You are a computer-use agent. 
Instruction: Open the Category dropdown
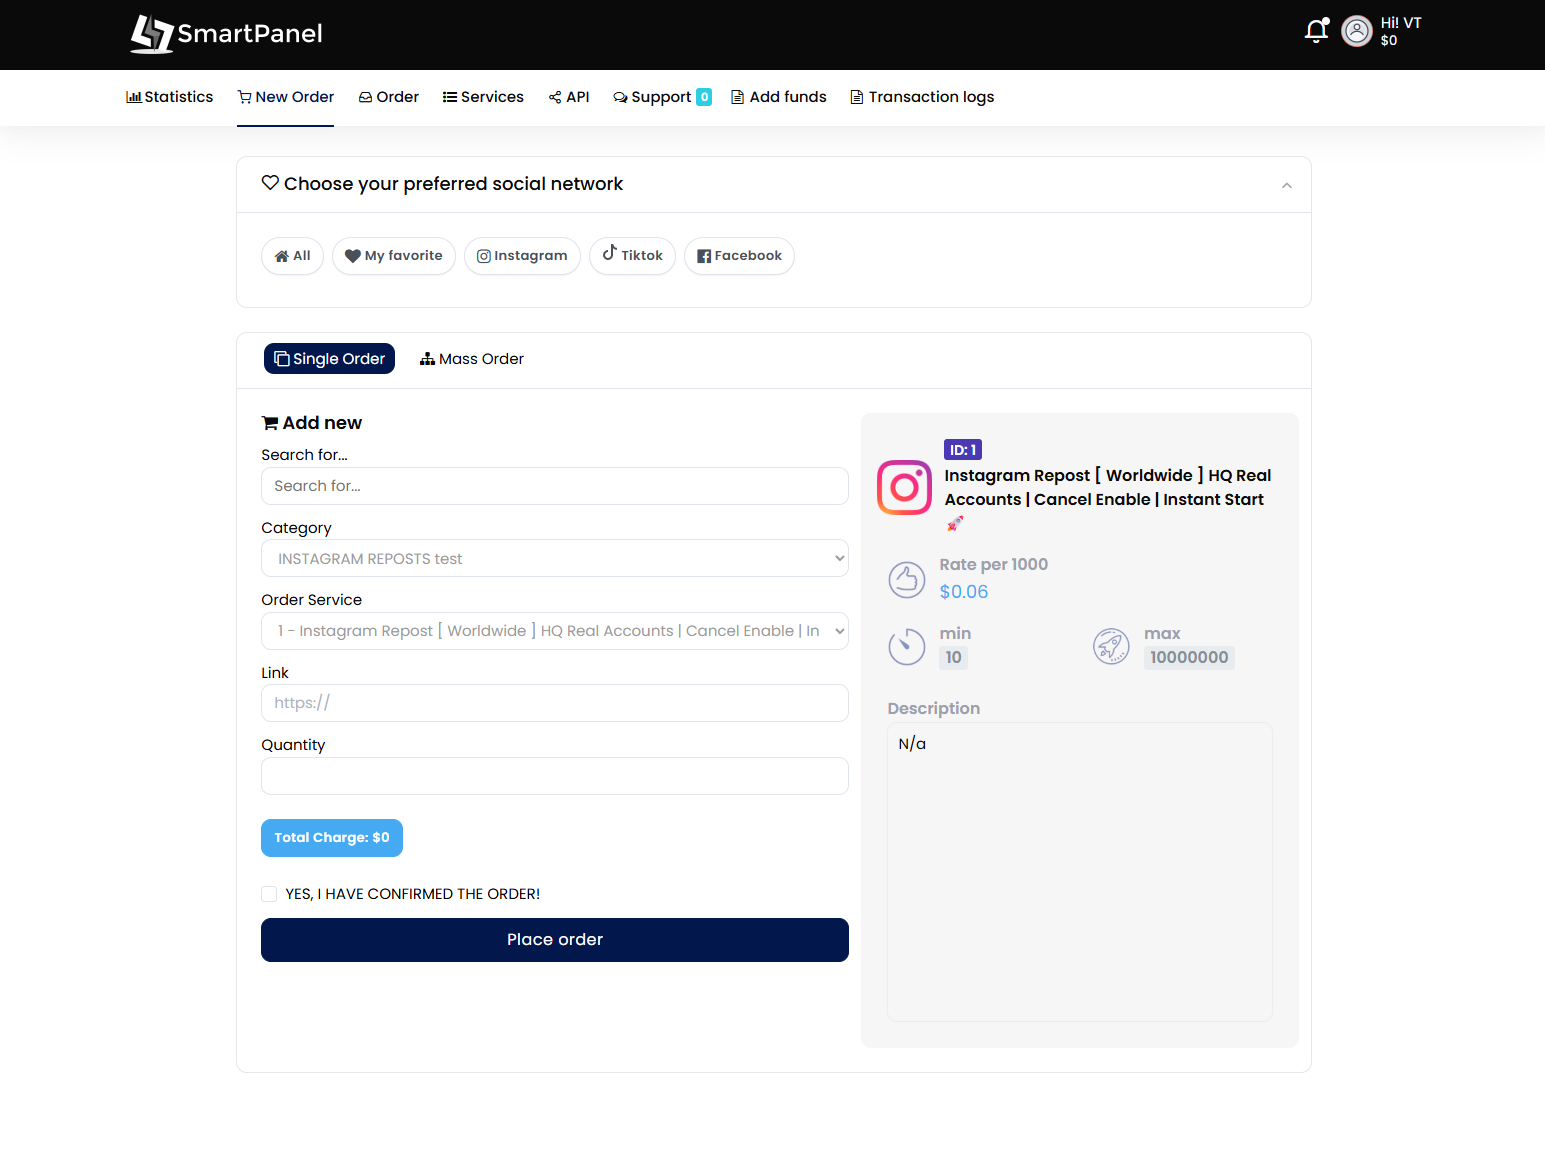coord(554,559)
